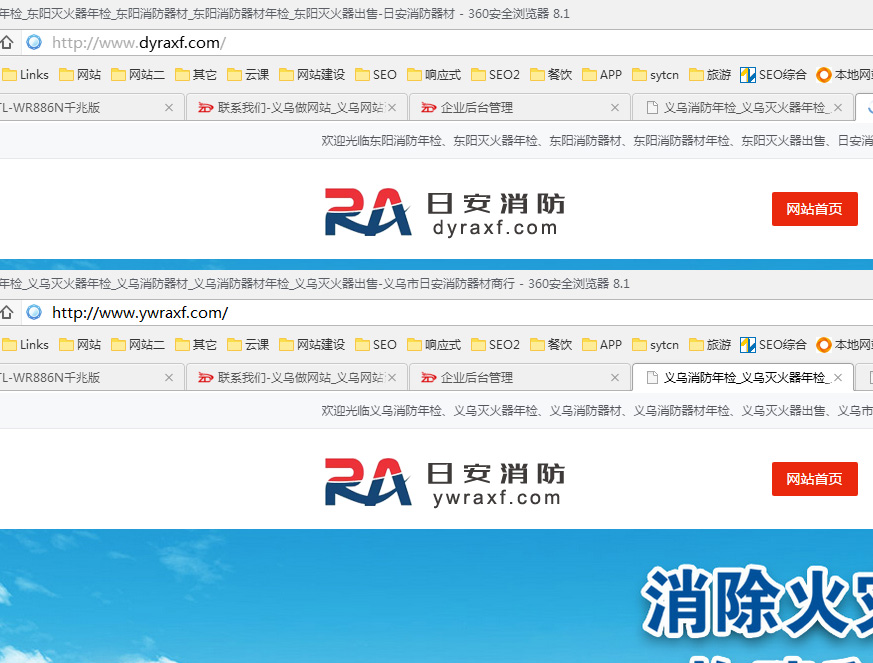Open 云课 bookmark folder in upper browser
This screenshot has height=663, width=873.
tap(248, 75)
